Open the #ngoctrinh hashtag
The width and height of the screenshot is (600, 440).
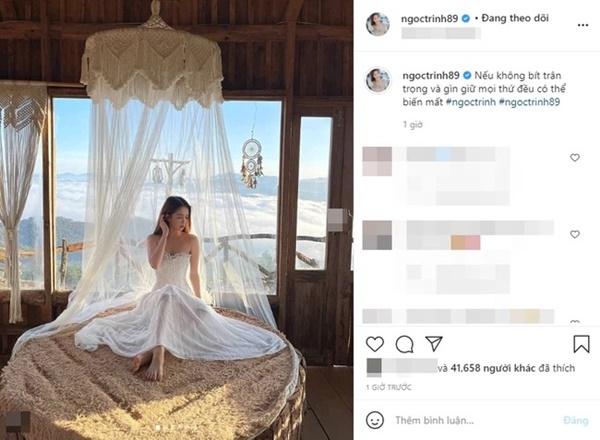point(471,102)
